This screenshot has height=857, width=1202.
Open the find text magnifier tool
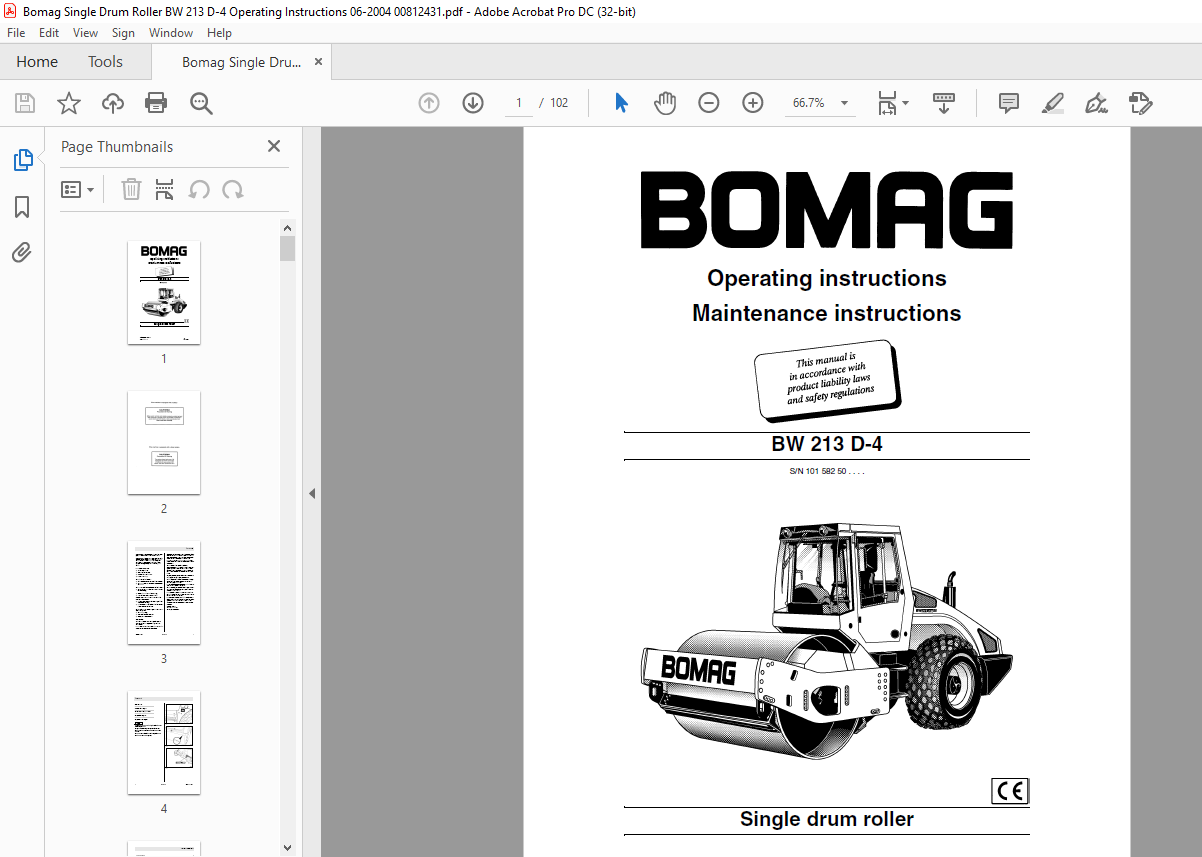click(x=201, y=103)
